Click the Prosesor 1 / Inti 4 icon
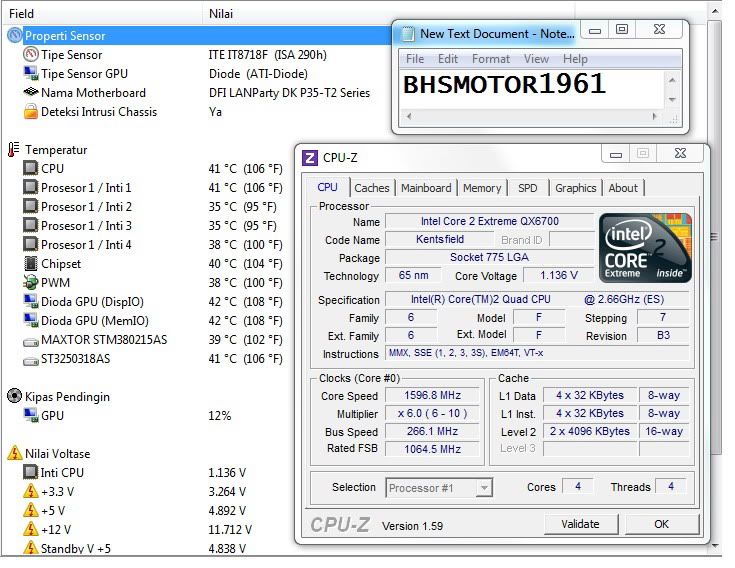Screen dimensions: 735x568 (30, 244)
